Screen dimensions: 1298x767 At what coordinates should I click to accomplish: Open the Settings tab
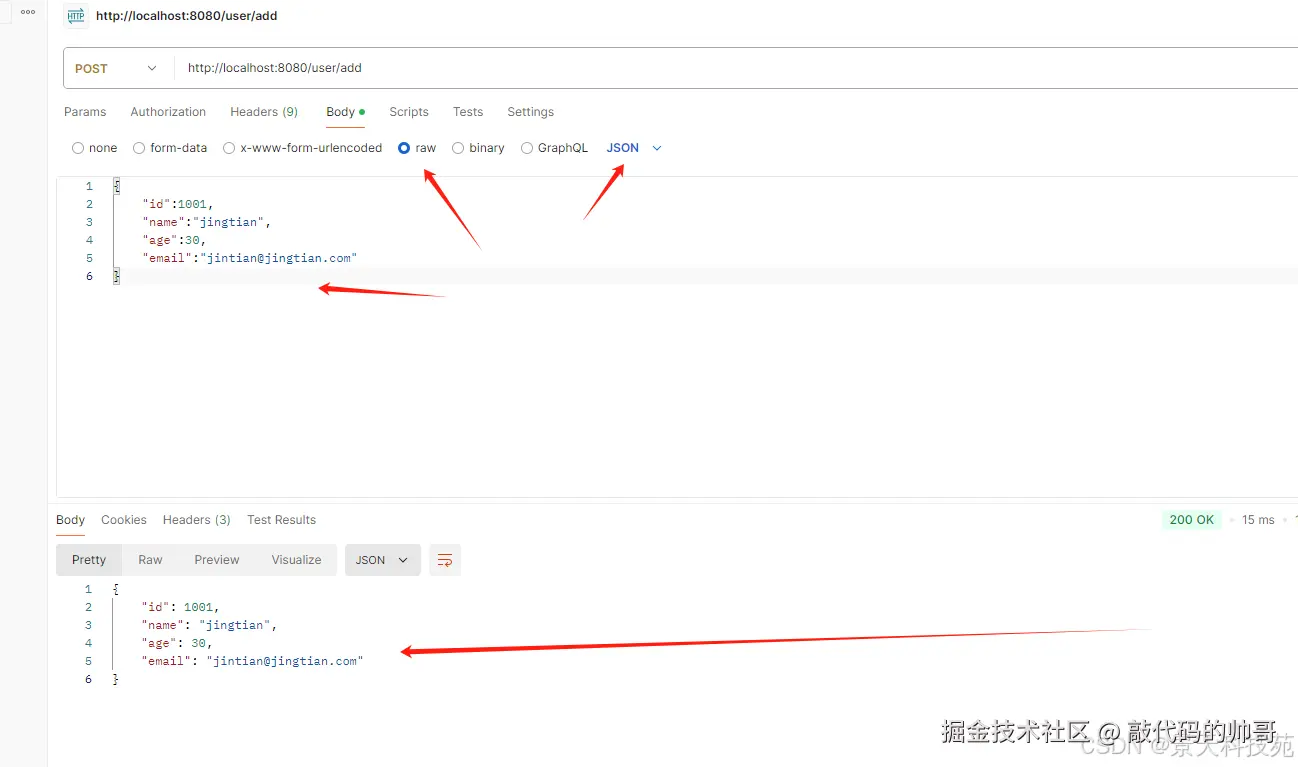[530, 112]
